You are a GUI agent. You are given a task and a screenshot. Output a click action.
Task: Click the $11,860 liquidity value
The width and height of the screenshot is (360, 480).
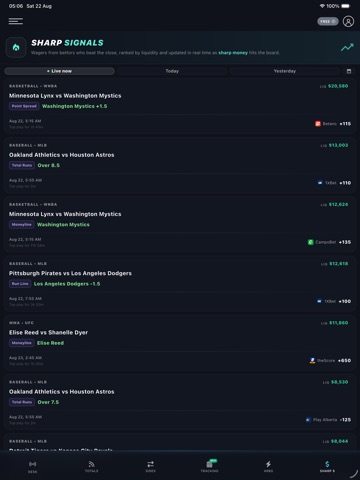[338, 323]
